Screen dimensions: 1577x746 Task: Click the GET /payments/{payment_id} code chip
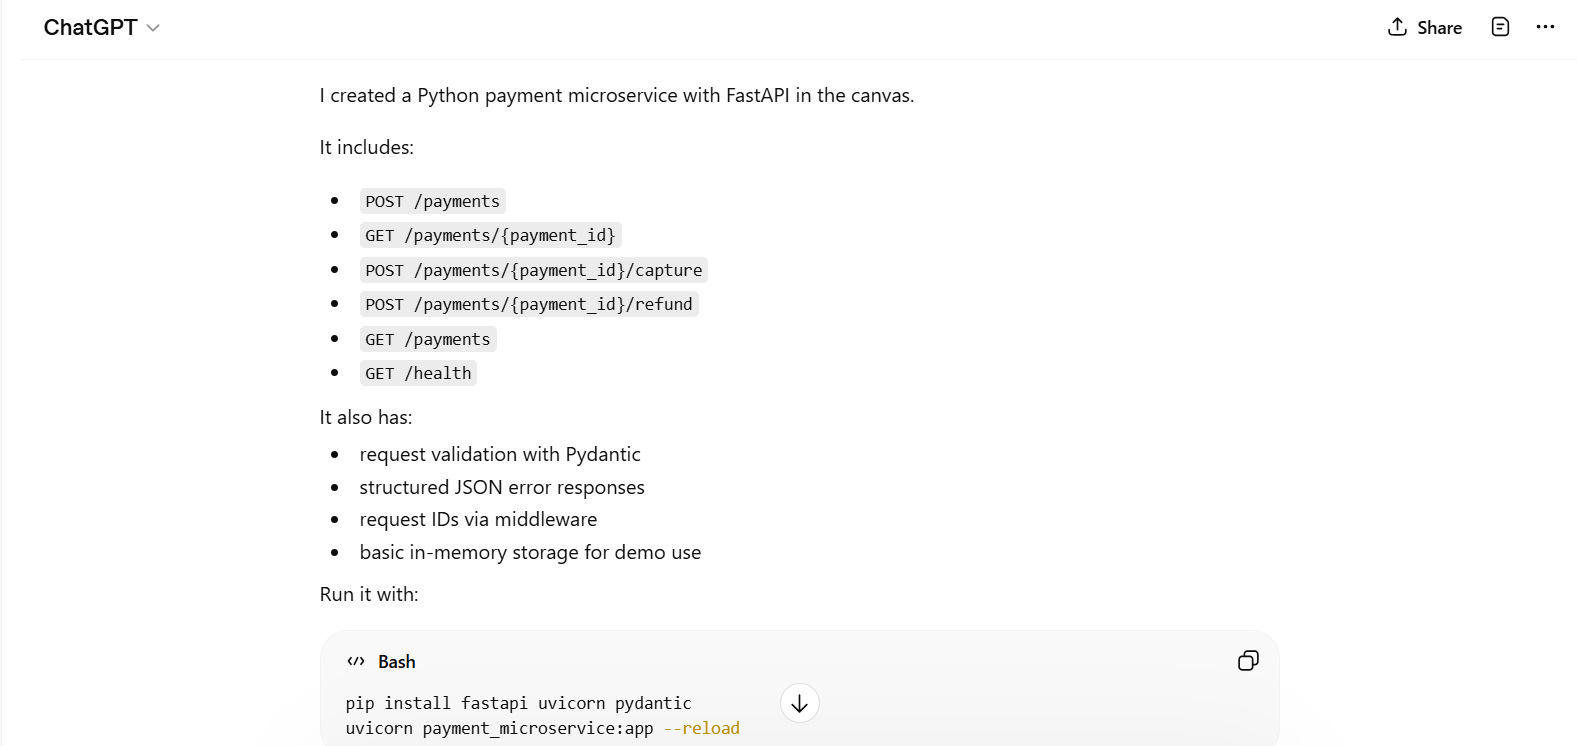(x=490, y=235)
